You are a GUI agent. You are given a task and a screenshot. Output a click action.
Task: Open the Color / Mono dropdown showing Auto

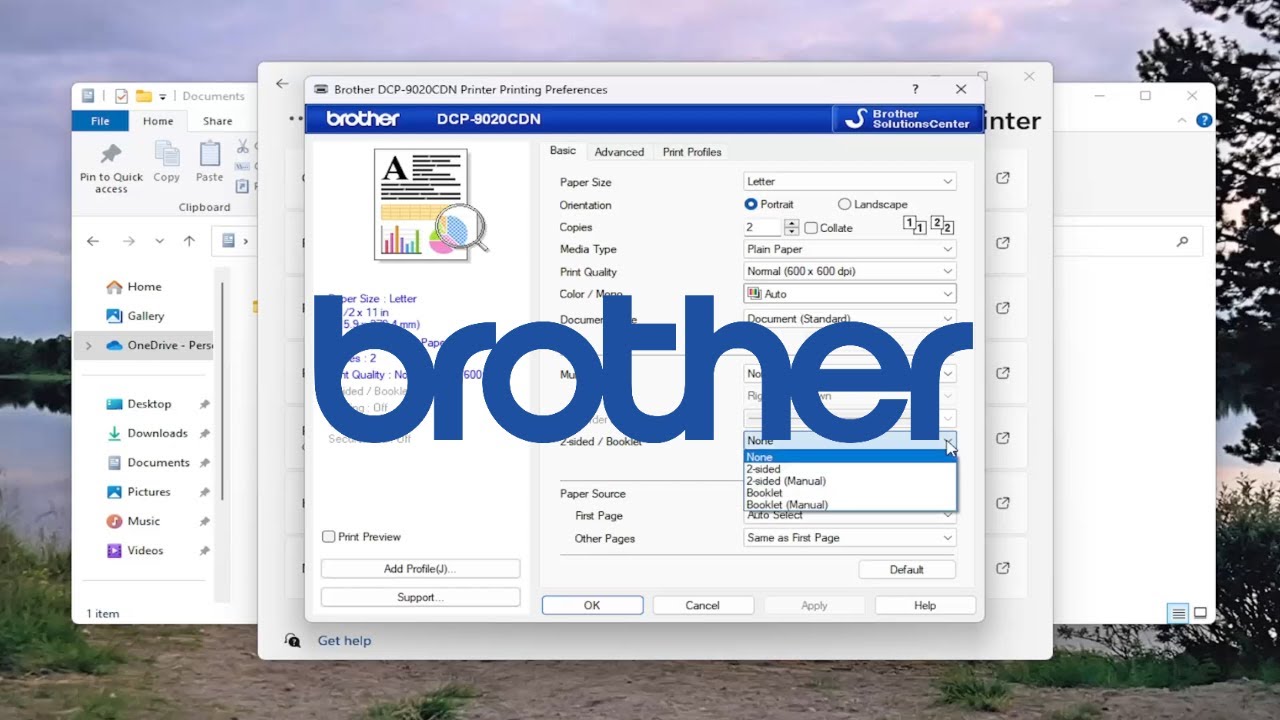(849, 294)
